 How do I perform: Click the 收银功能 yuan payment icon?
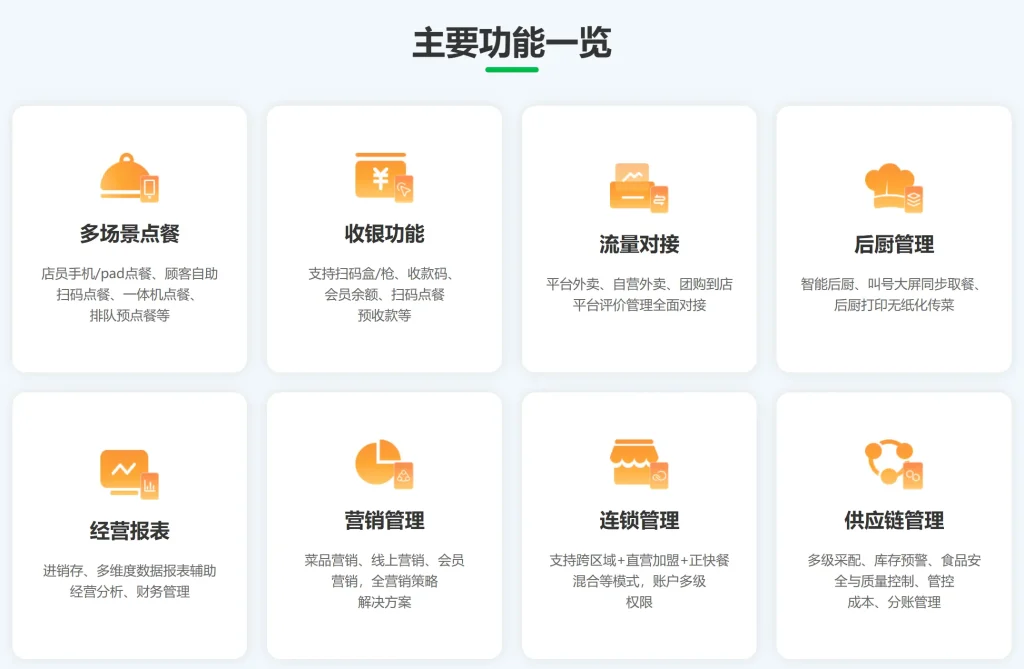[x=384, y=177]
